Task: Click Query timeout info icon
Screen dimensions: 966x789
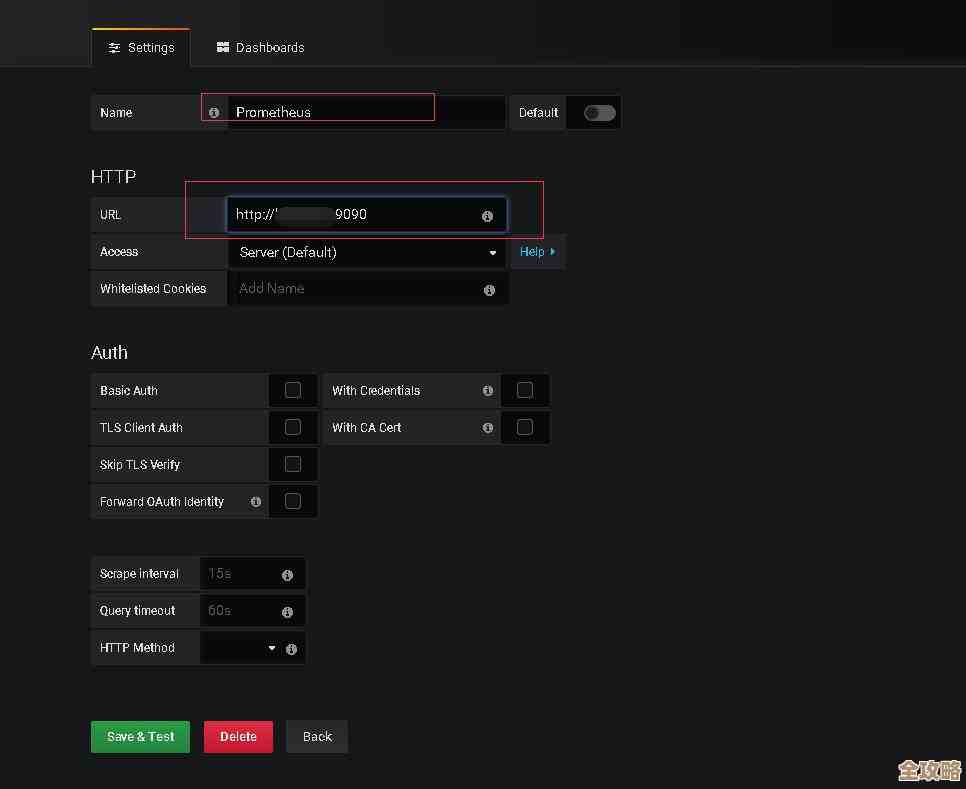Action: 287,612
